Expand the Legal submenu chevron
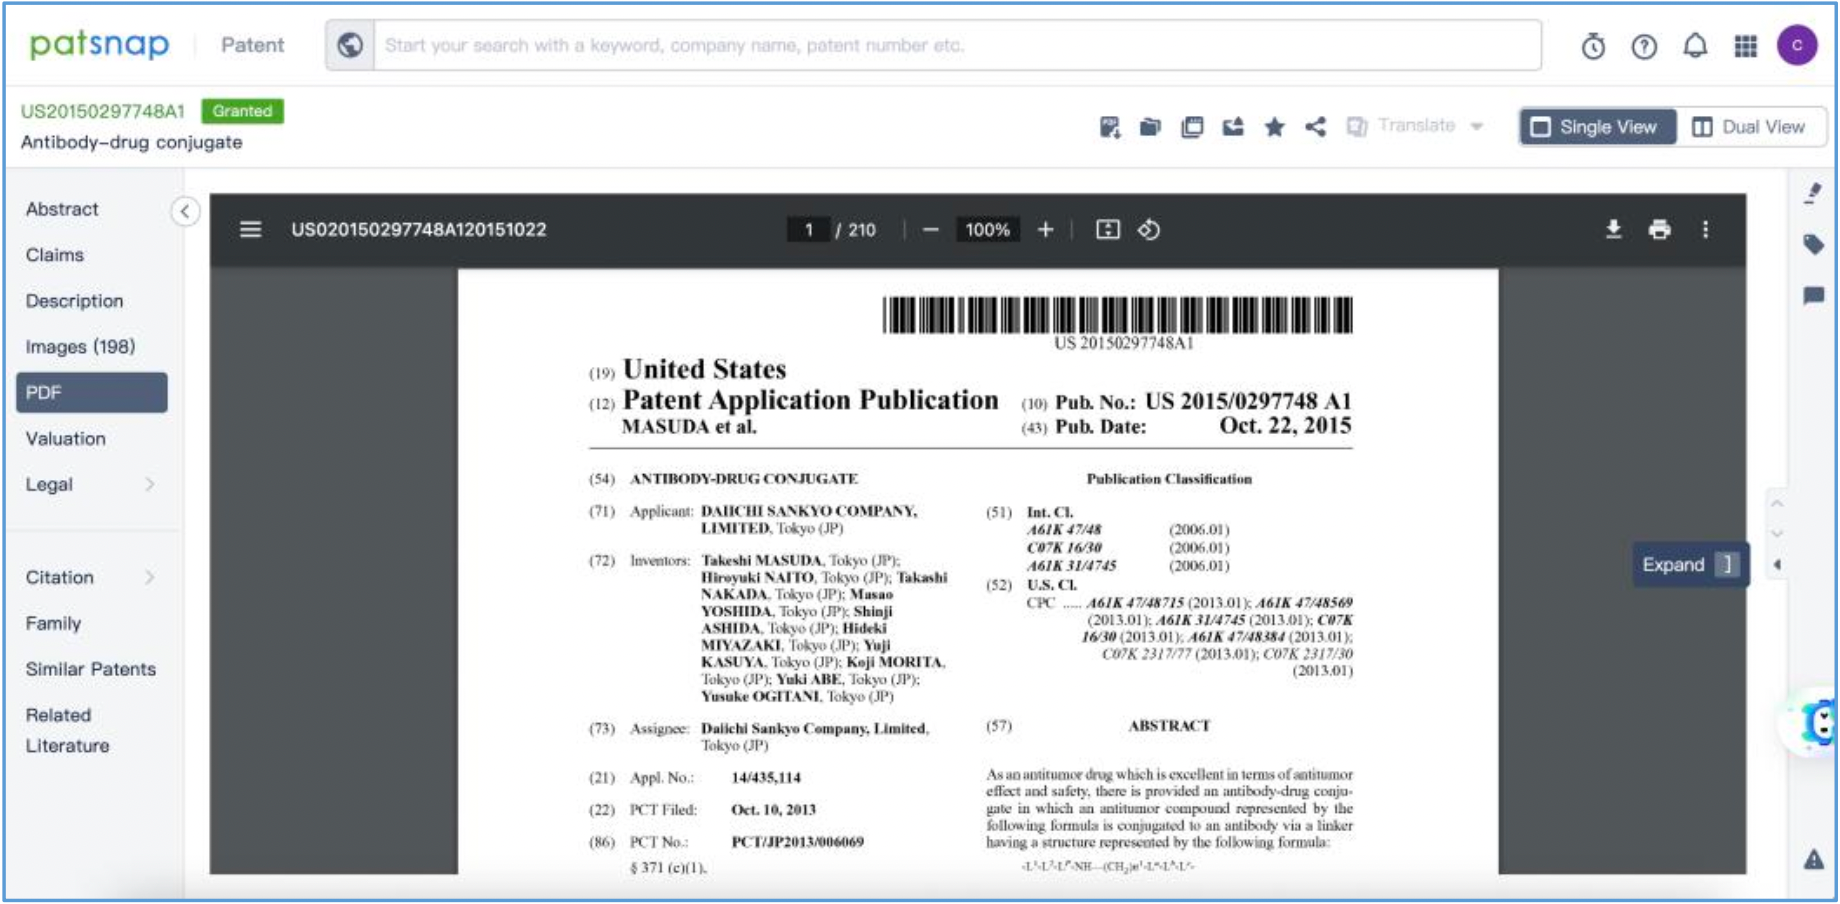Image resolution: width=1840 pixels, height=904 pixels. click(x=150, y=485)
